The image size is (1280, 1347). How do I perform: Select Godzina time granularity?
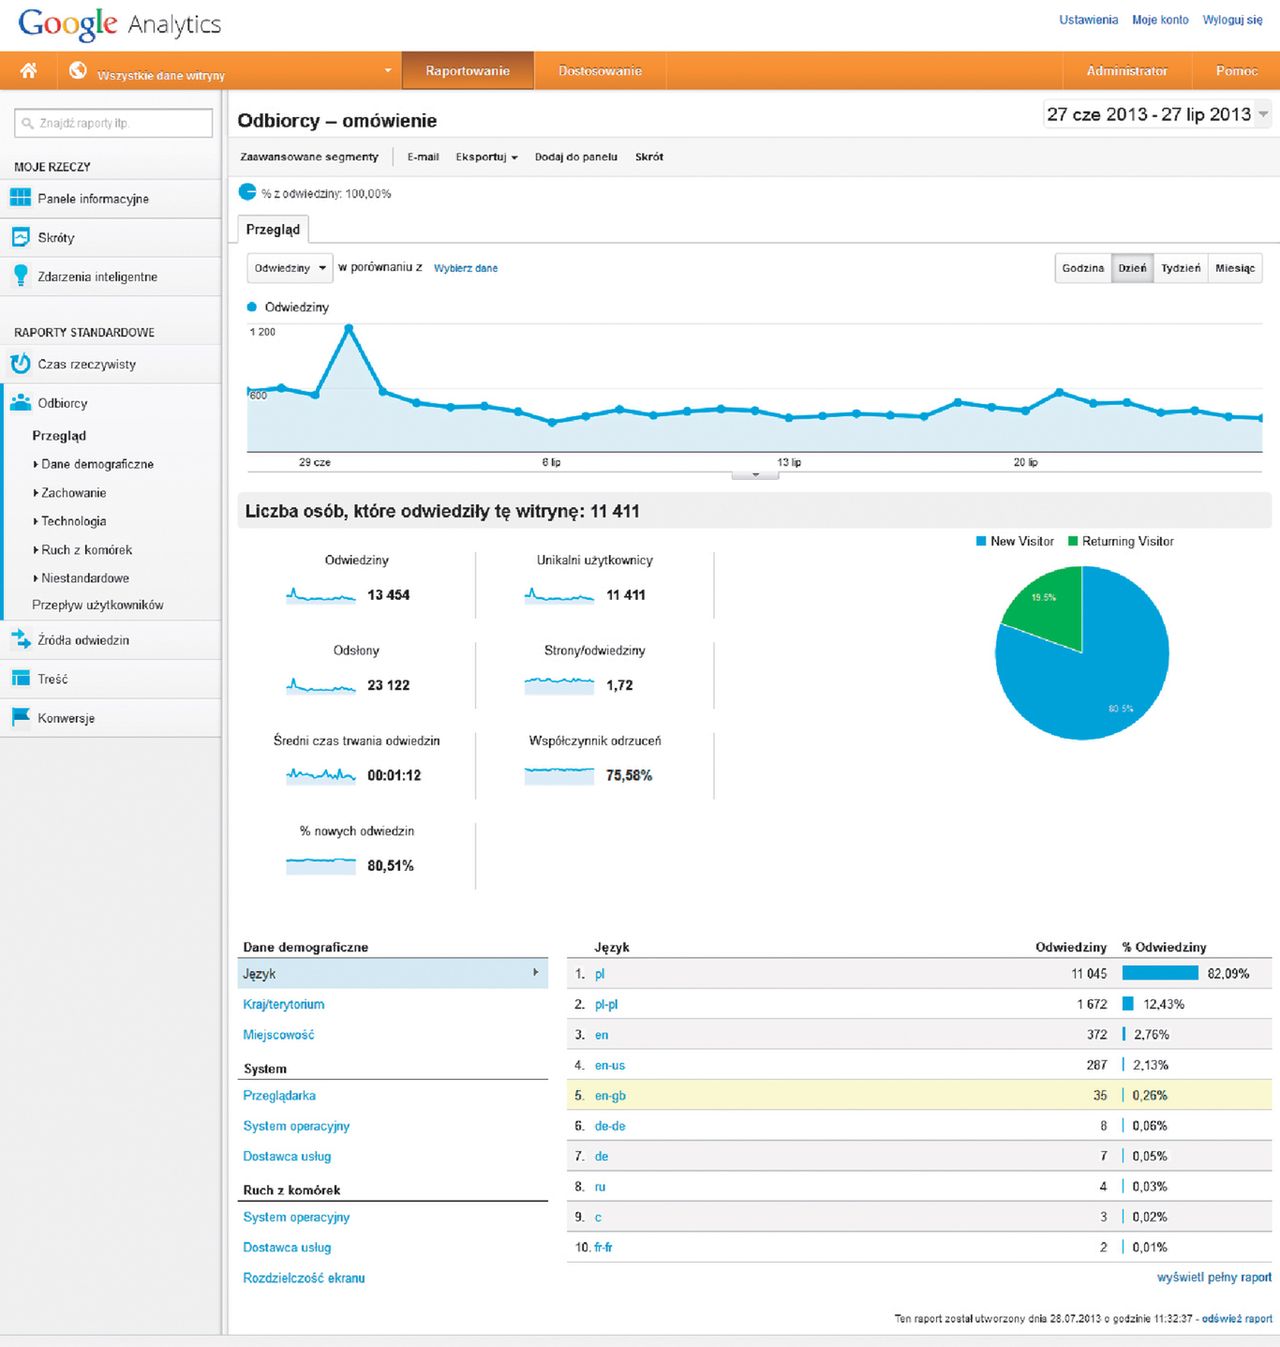tap(1083, 268)
